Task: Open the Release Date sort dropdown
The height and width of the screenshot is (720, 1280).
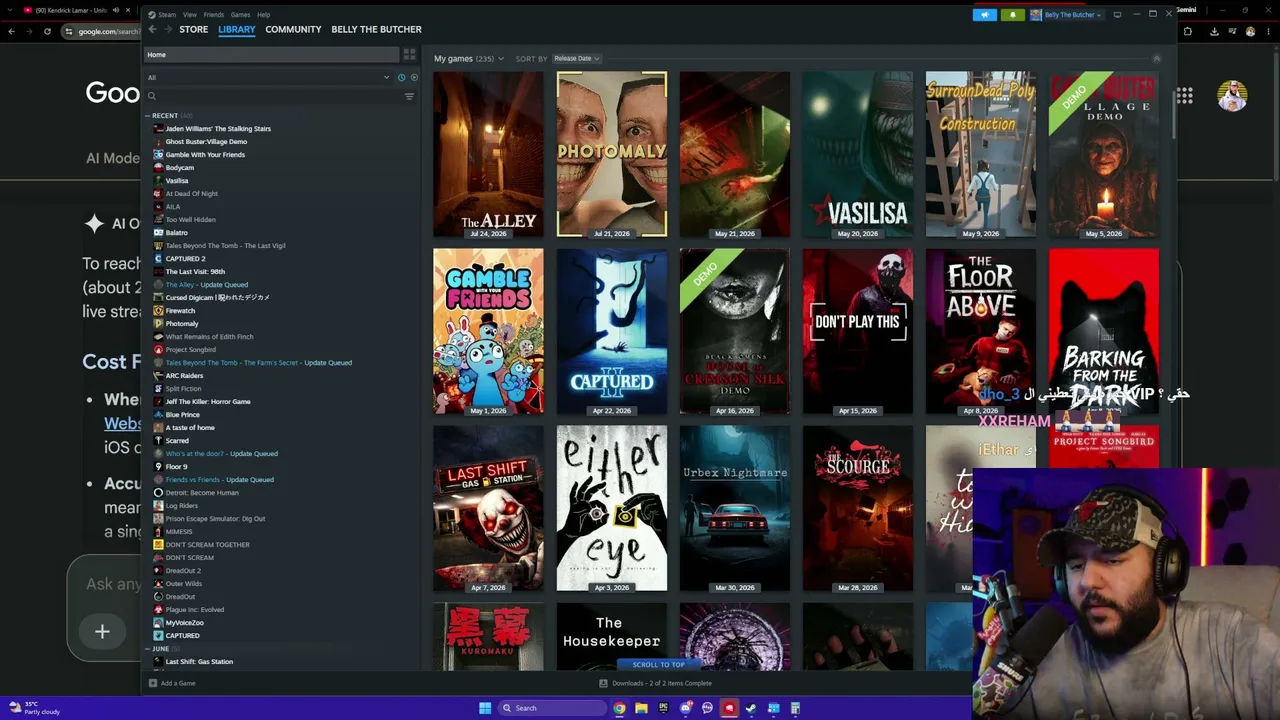Action: pos(576,58)
